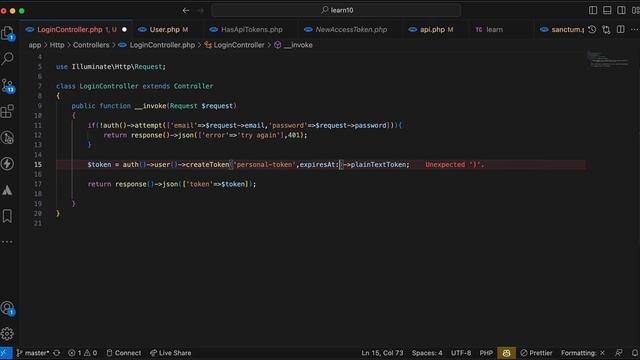Start Live Share from status bar
The width and height of the screenshot is (640, 360).
[171, 353]
